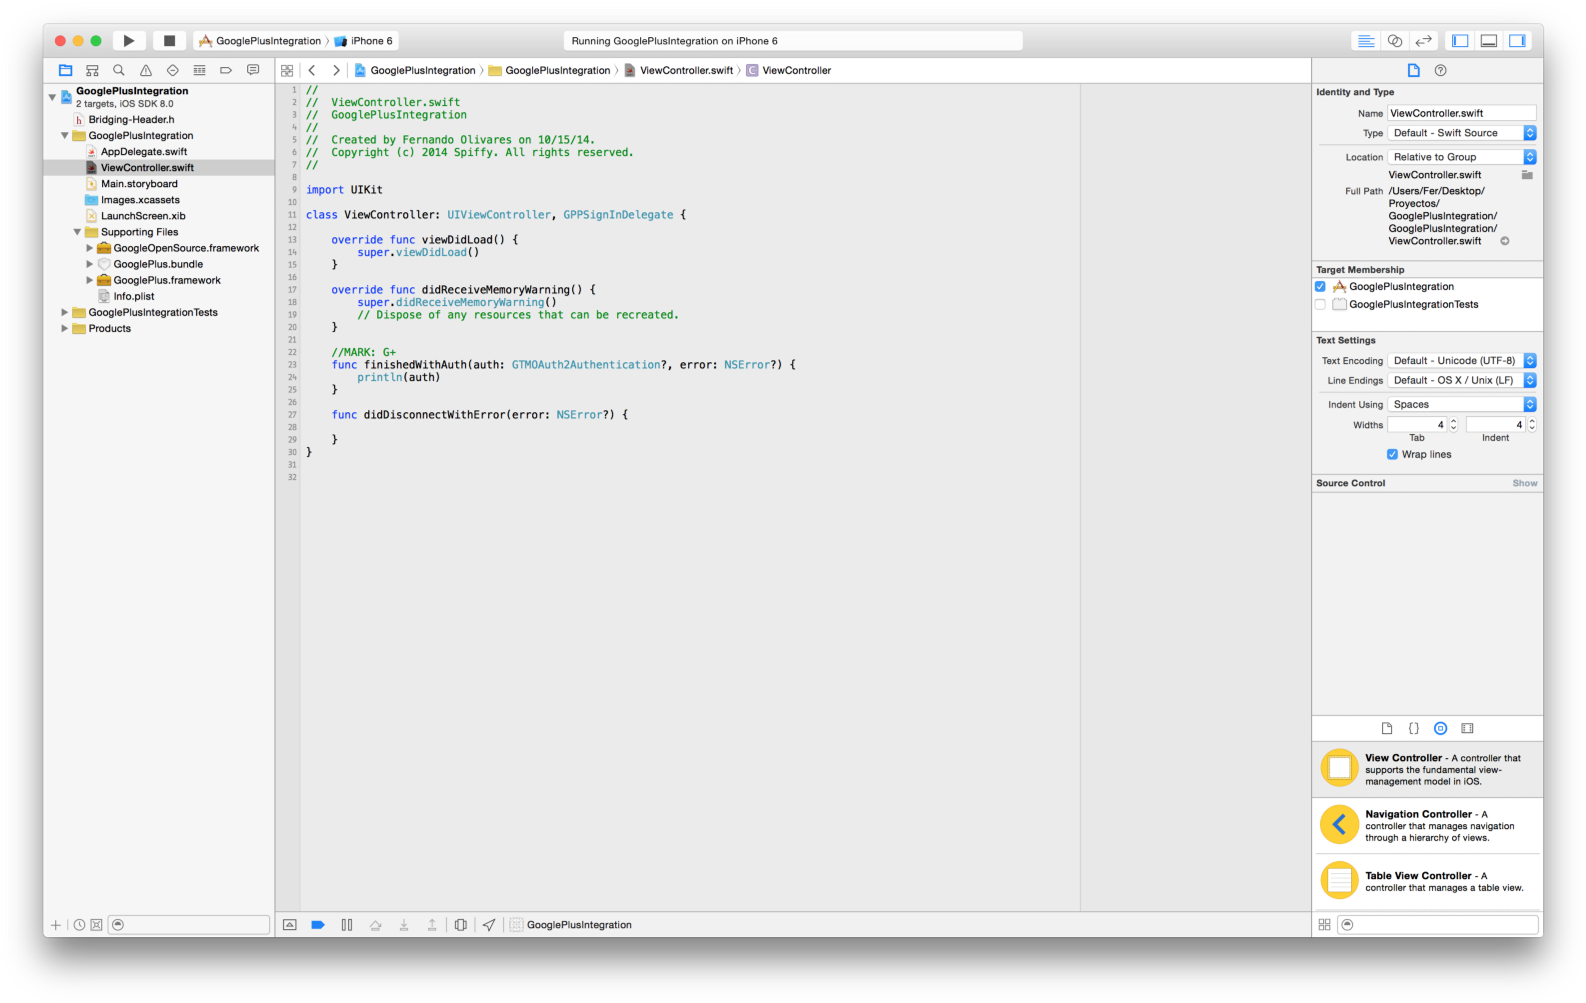Open the Location Relative to Group dropdown
Screen dimensions: 1586x1003
[x=1461, y=157]
